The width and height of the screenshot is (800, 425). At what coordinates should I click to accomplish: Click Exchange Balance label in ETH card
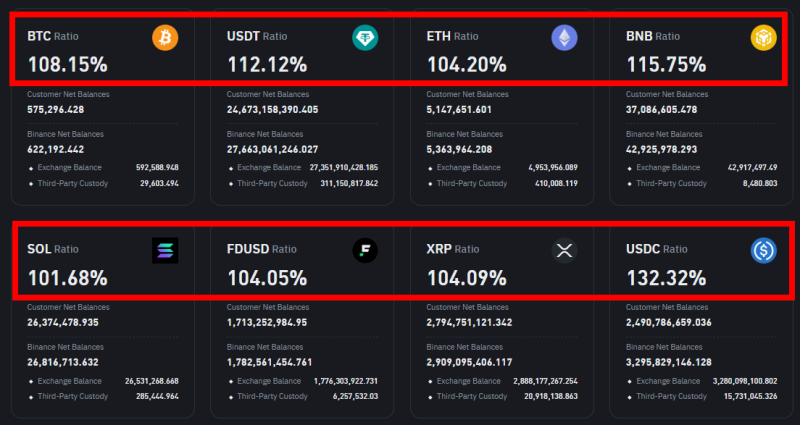pos(468,167)
